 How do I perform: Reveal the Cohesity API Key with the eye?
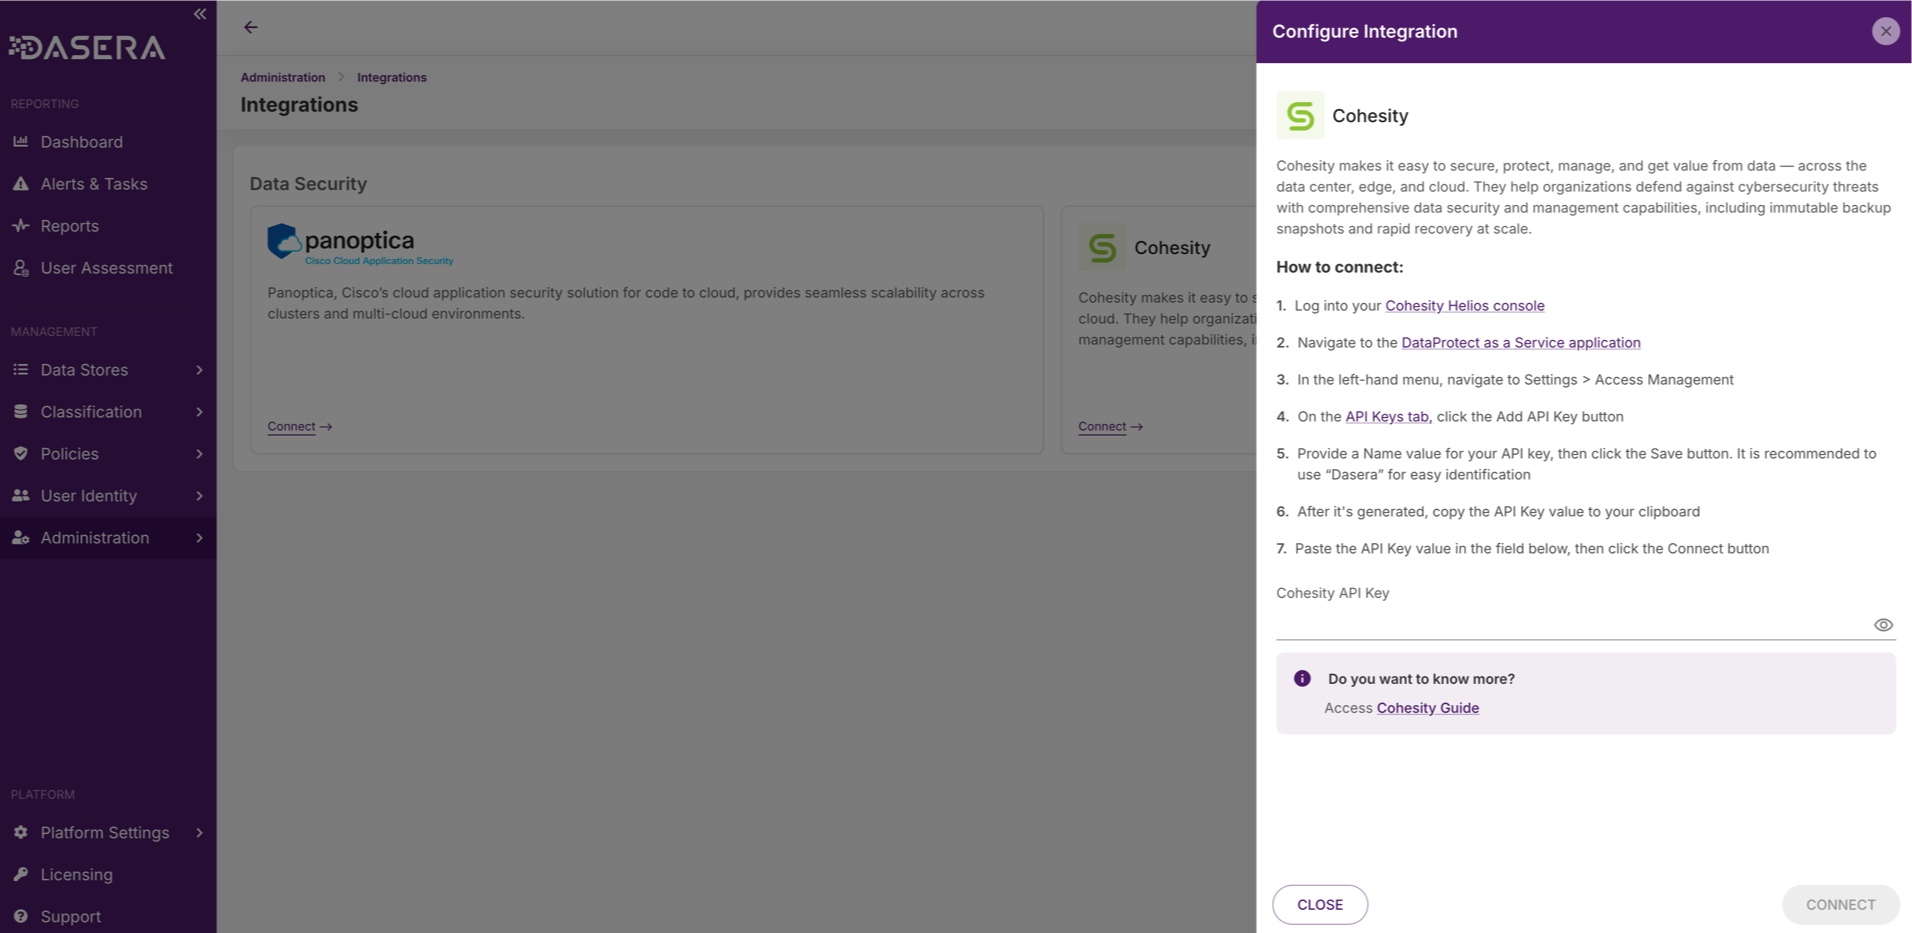tap(1882, 624)
